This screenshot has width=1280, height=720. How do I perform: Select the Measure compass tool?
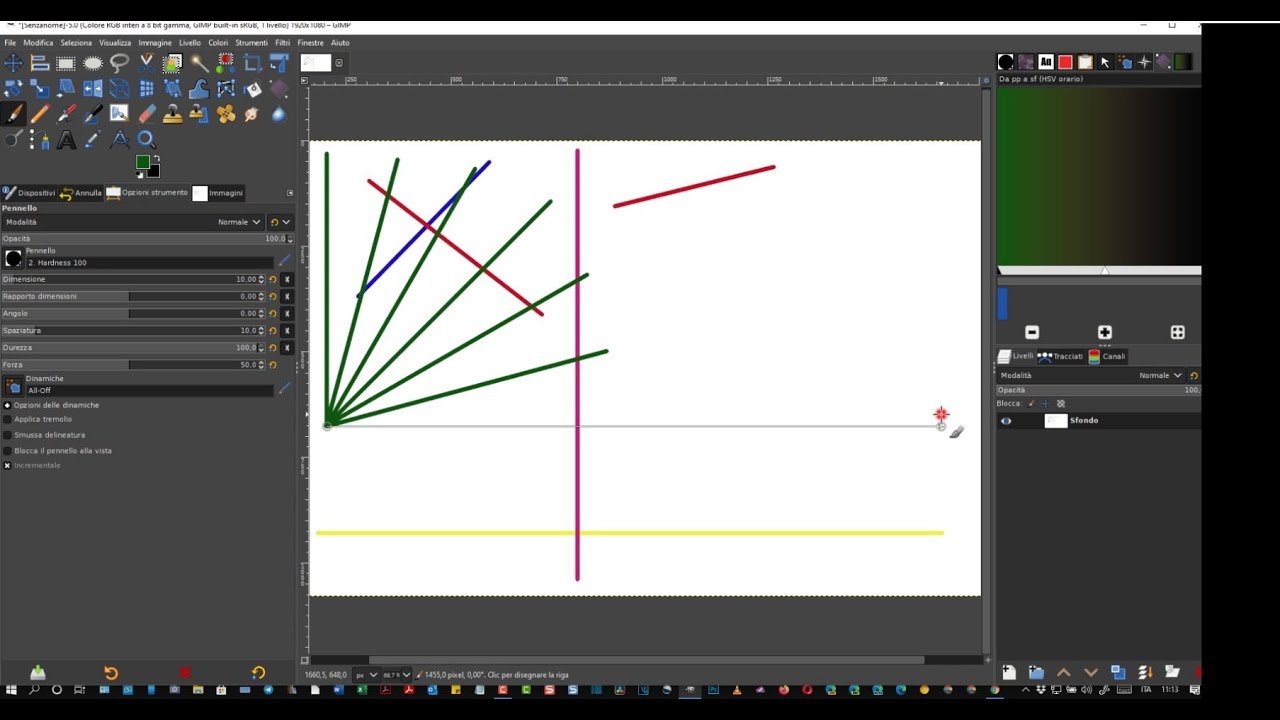(119, 140)
